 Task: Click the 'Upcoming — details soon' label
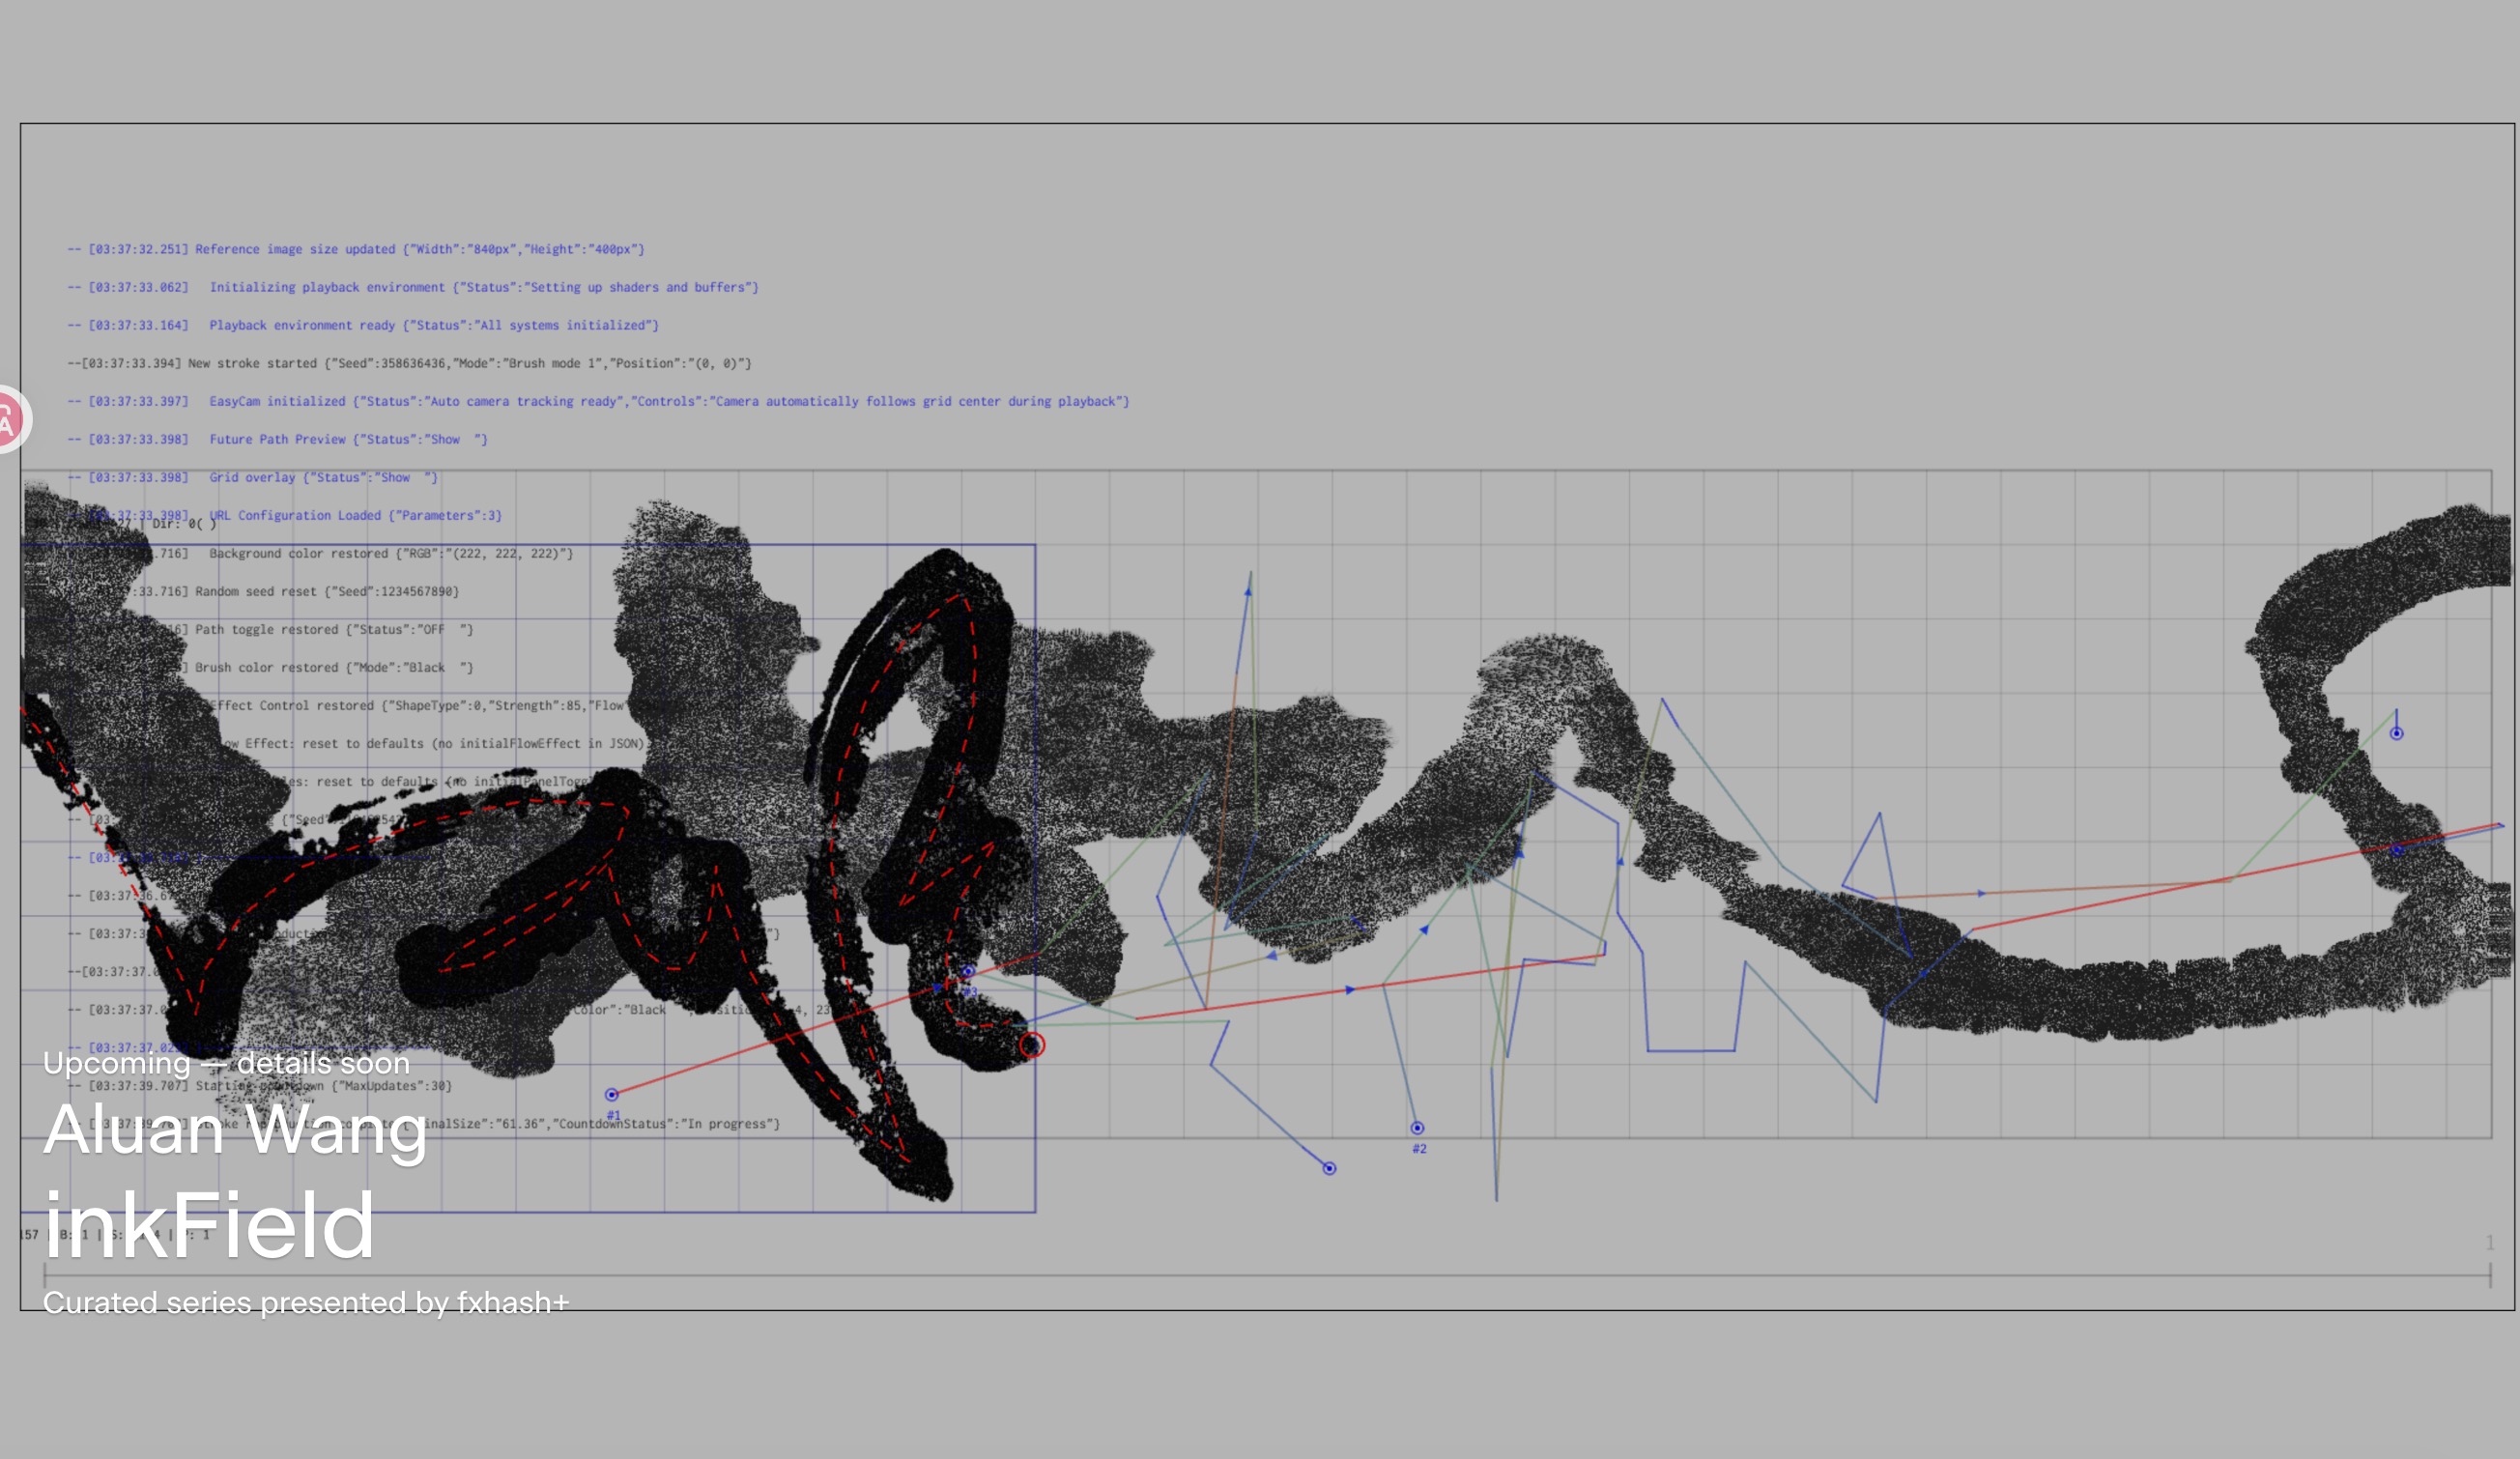[227, 1063]
